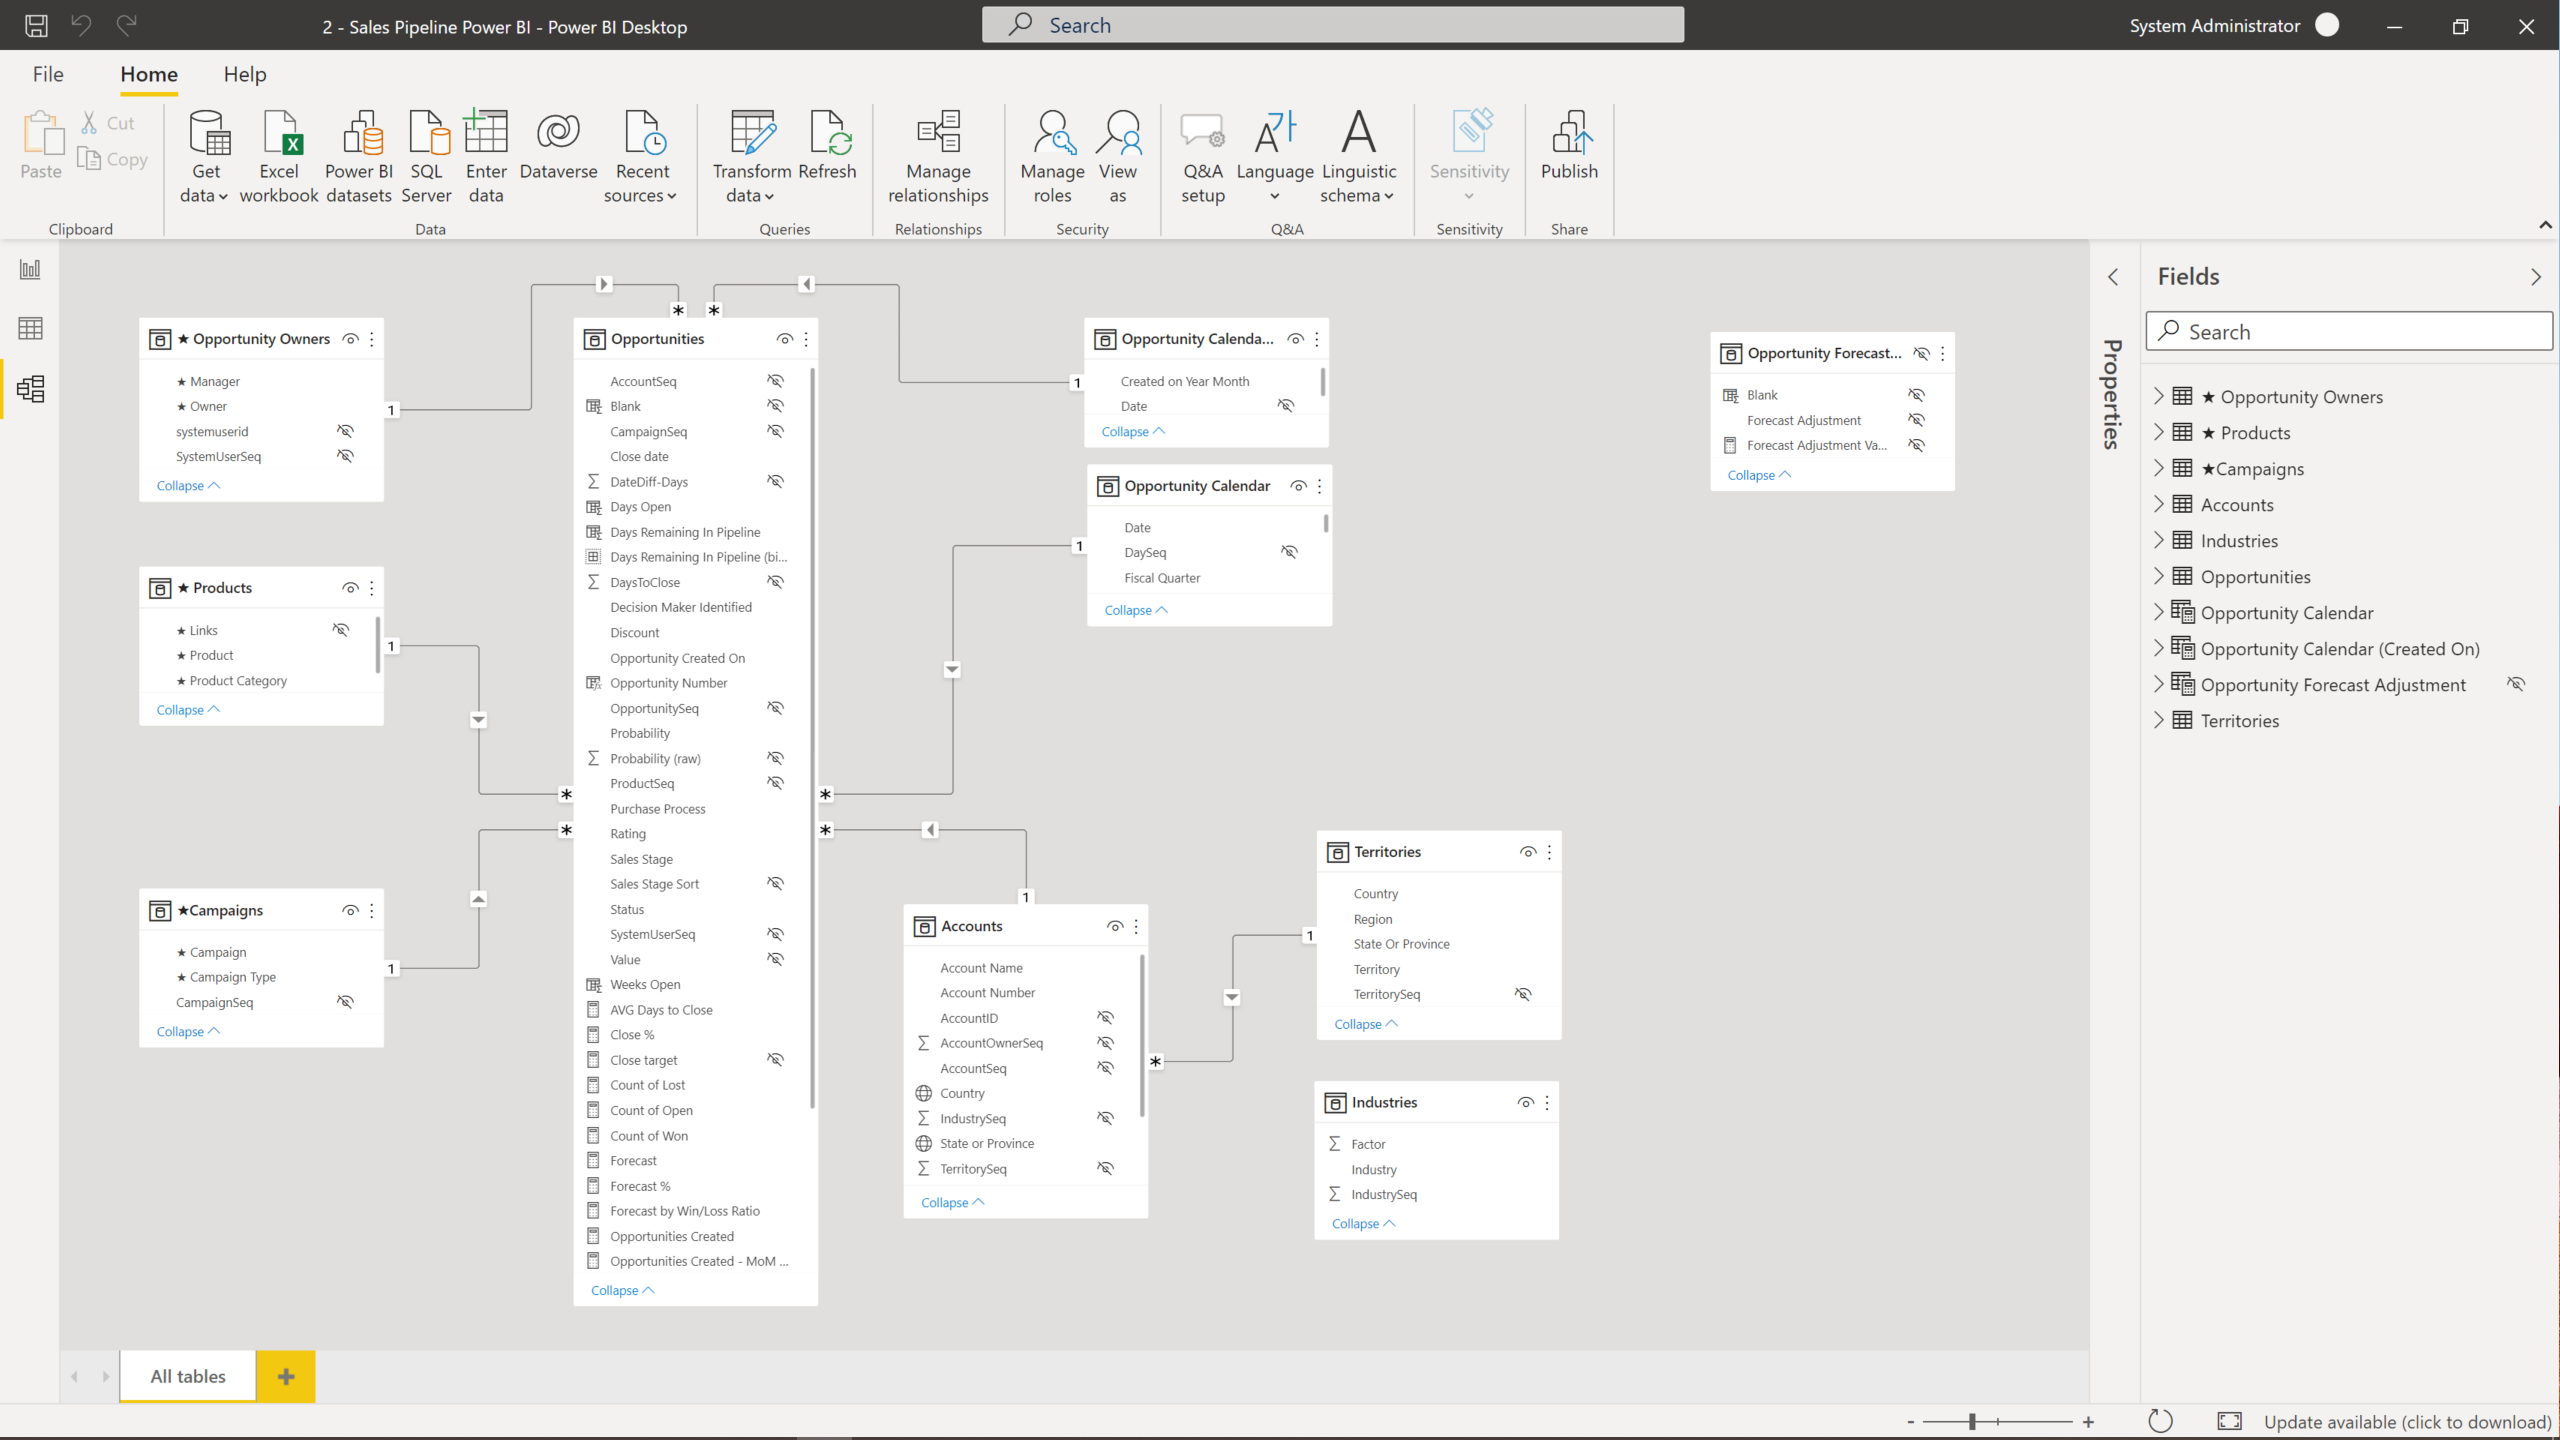2560x1440 pixels.
Task: Toggle visibility of TerritorySeq in Territories table
Action: click(1523, 993)
